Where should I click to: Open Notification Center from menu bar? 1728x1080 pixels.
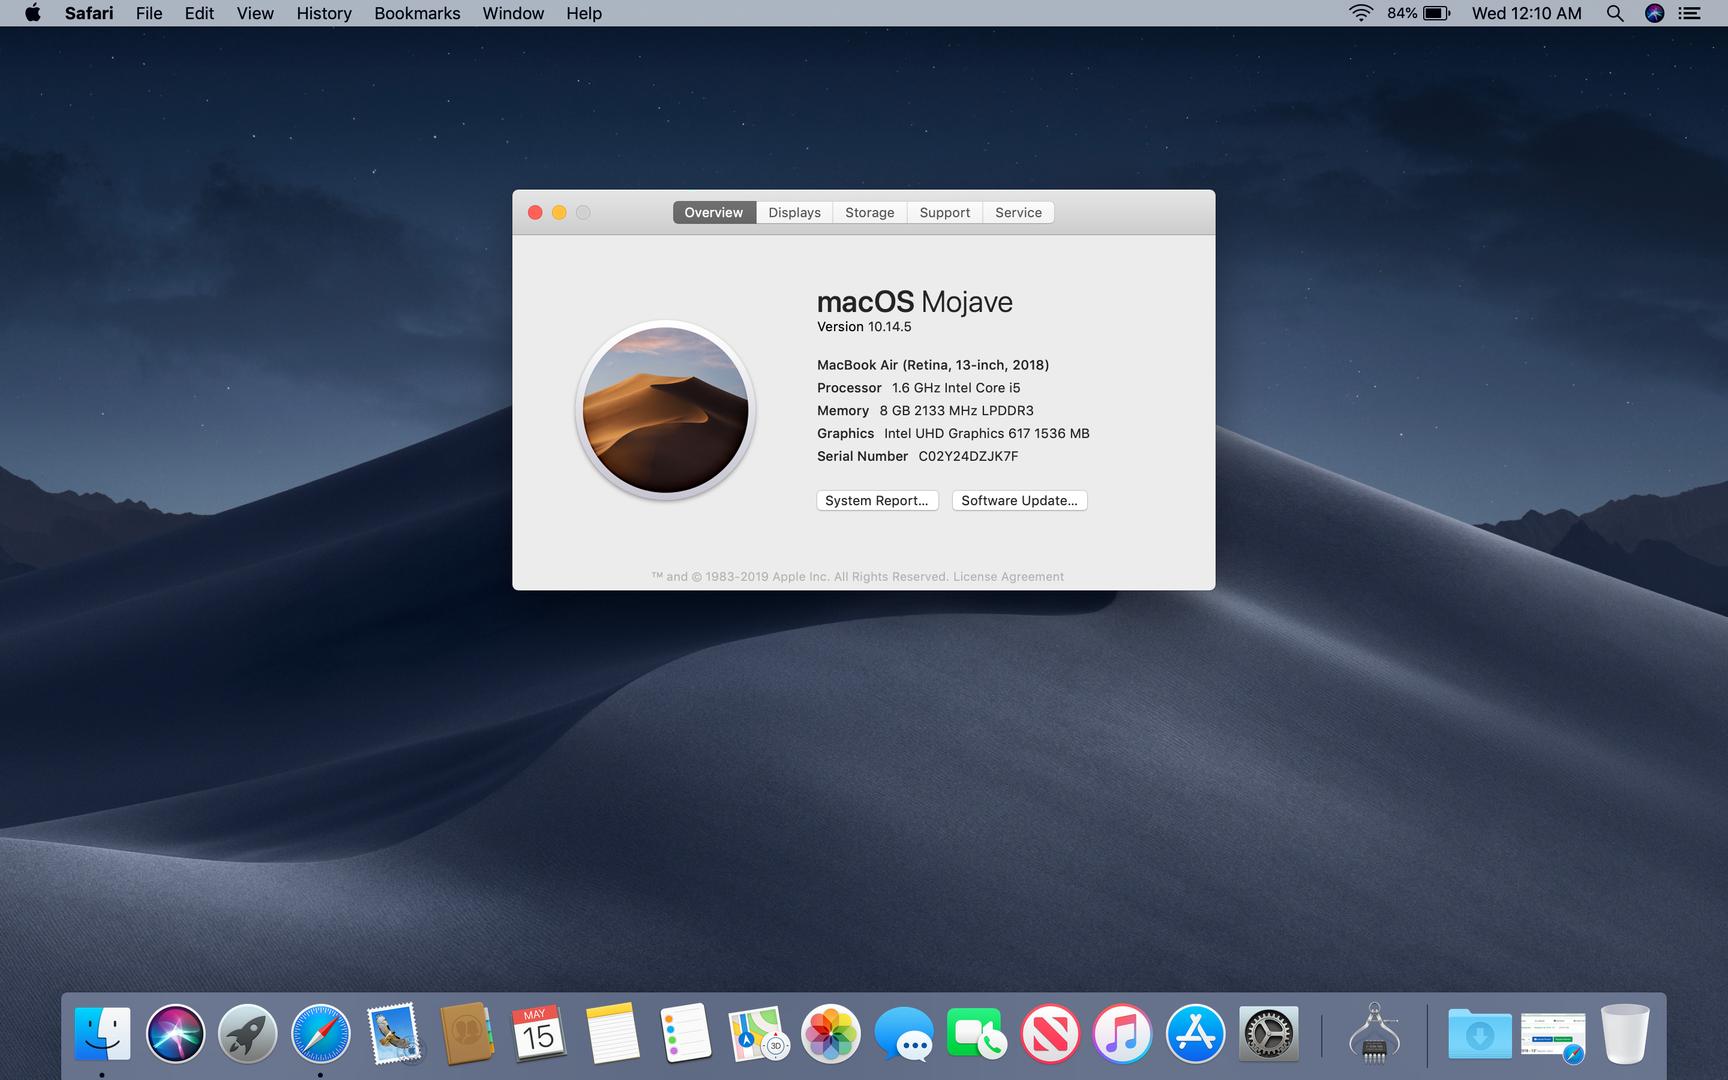(x=1689, y=13)
